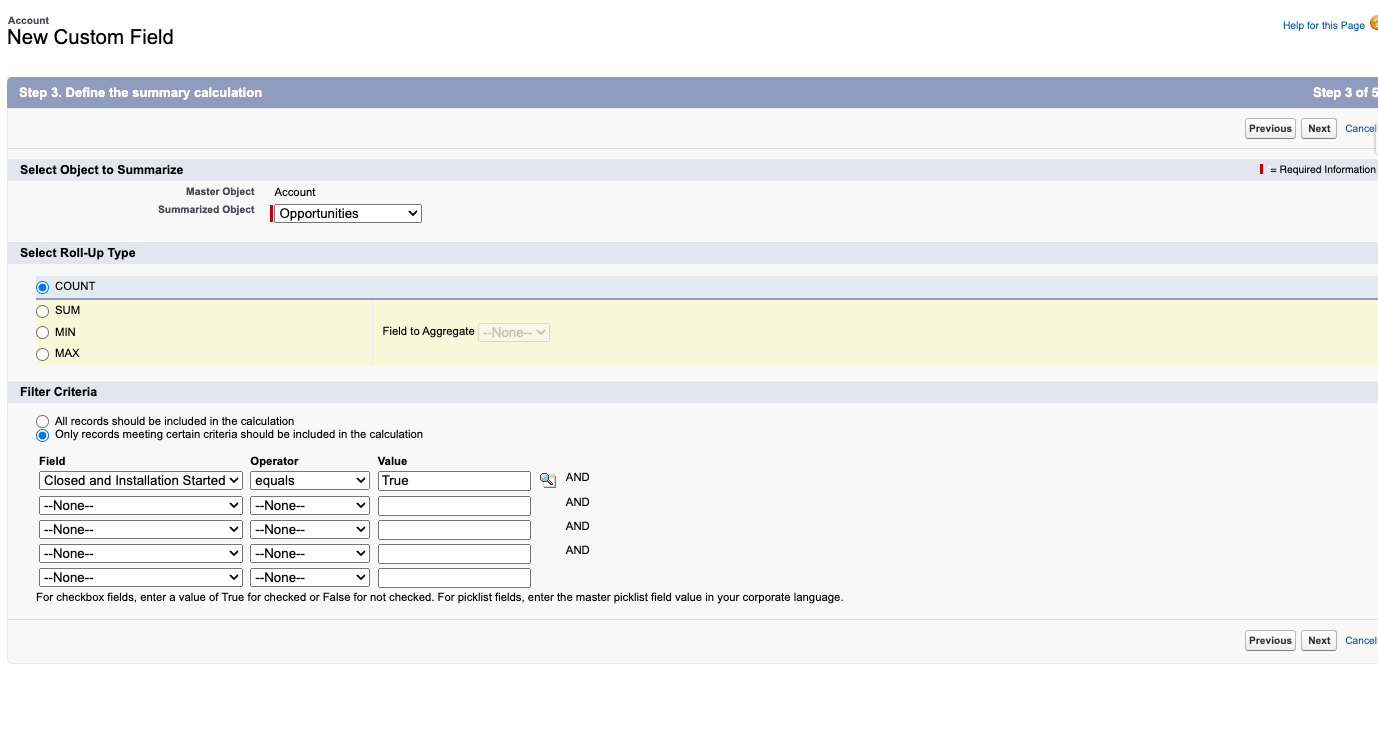Choose All records should be included option
The width and height of the screenshot is (1378, 742).
(x=42, y=422)
